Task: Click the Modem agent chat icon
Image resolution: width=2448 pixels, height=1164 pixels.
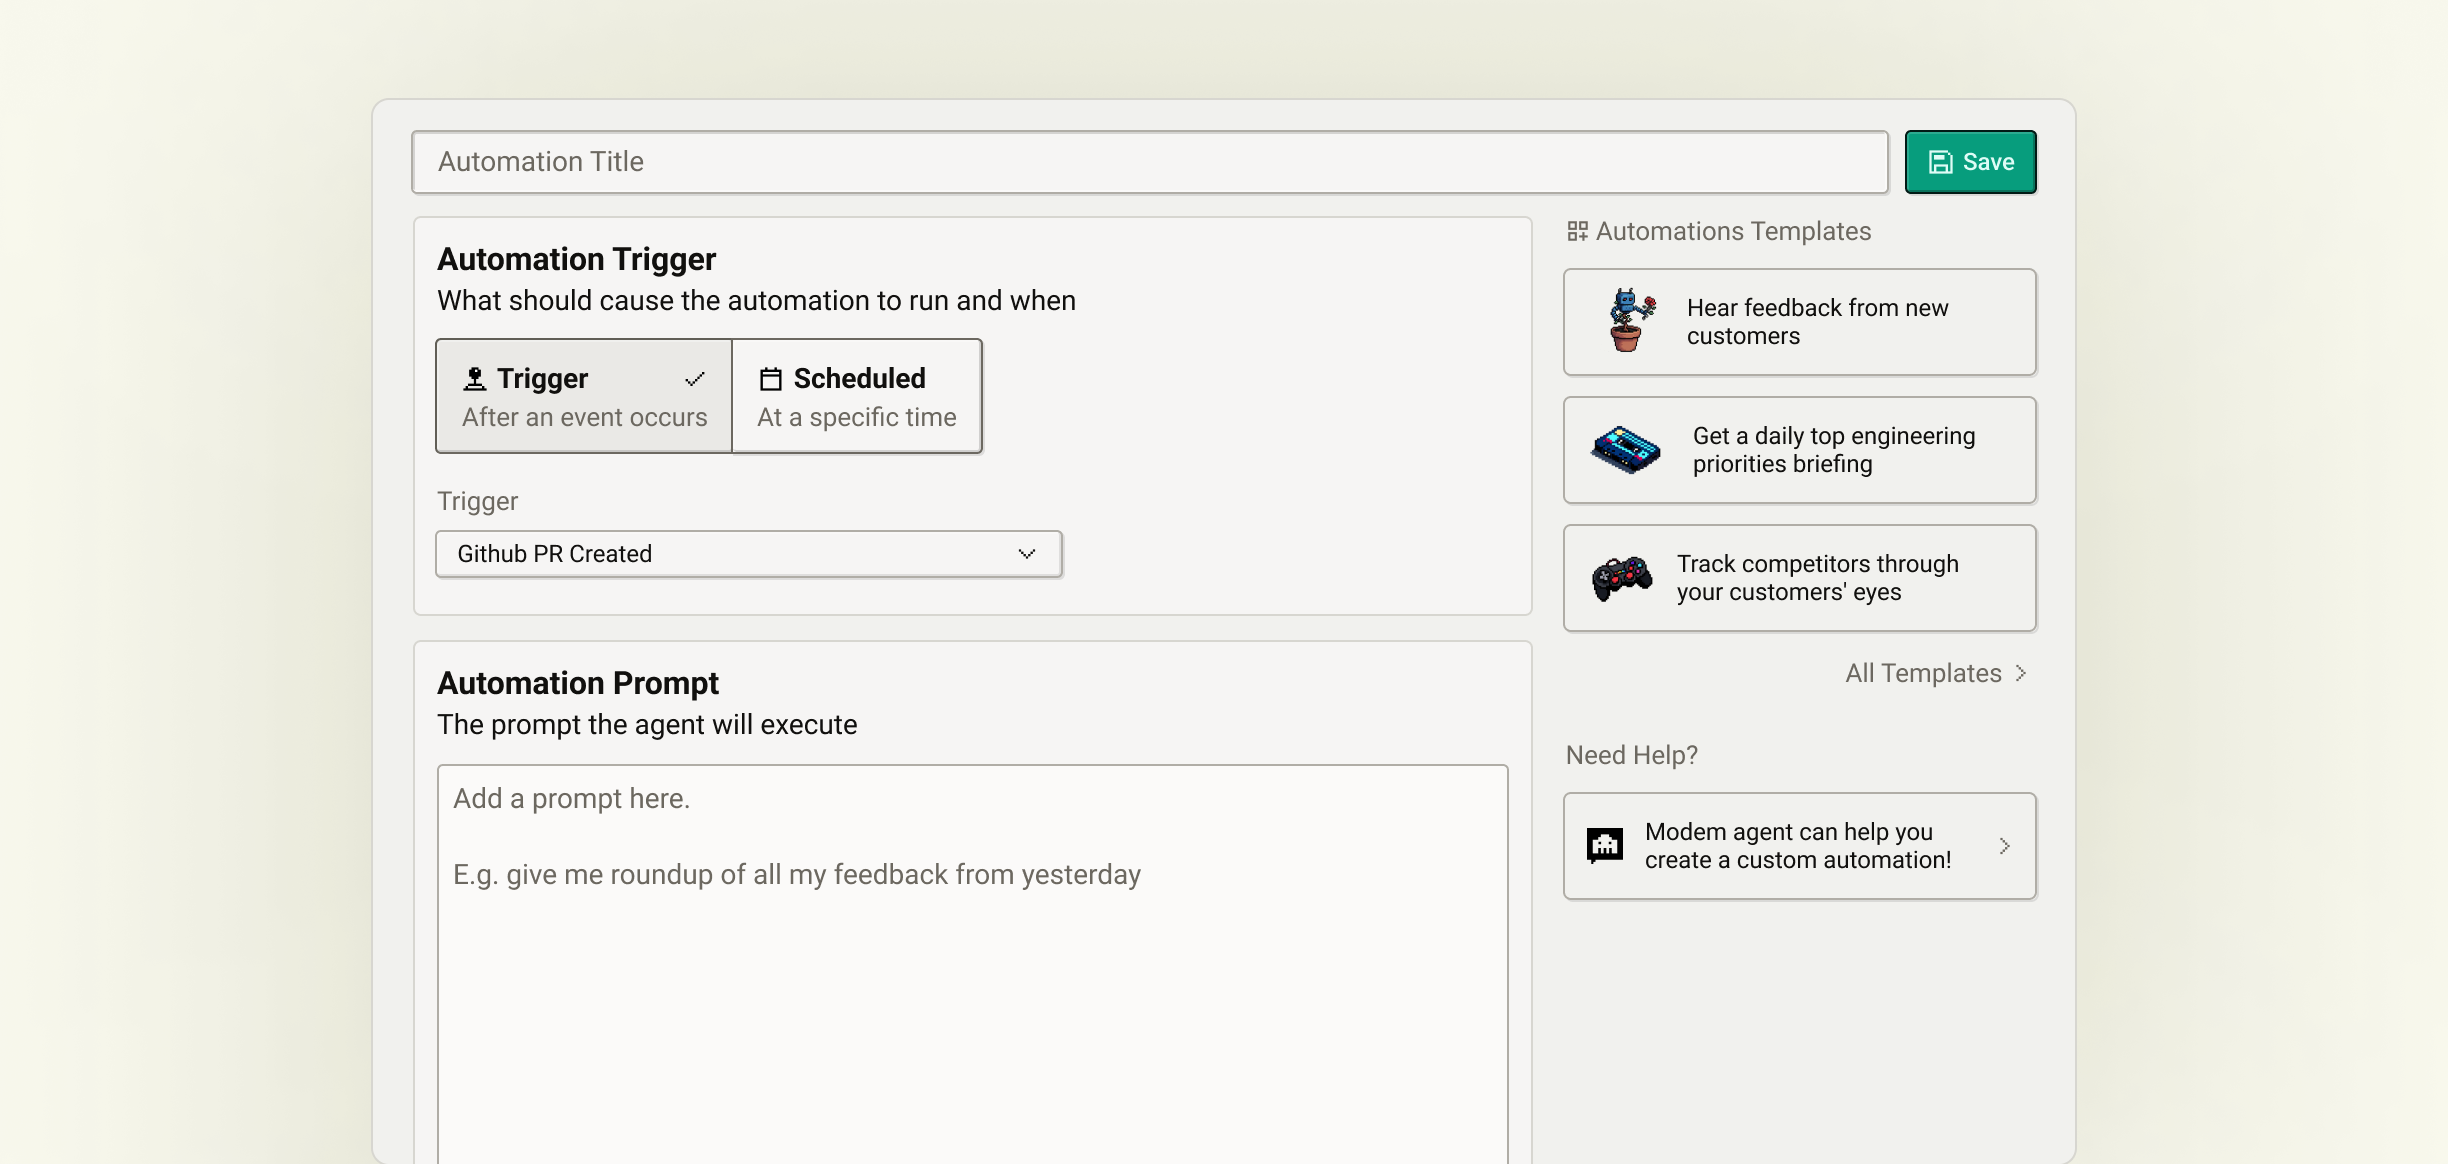Action: (x=1605, y=846)
